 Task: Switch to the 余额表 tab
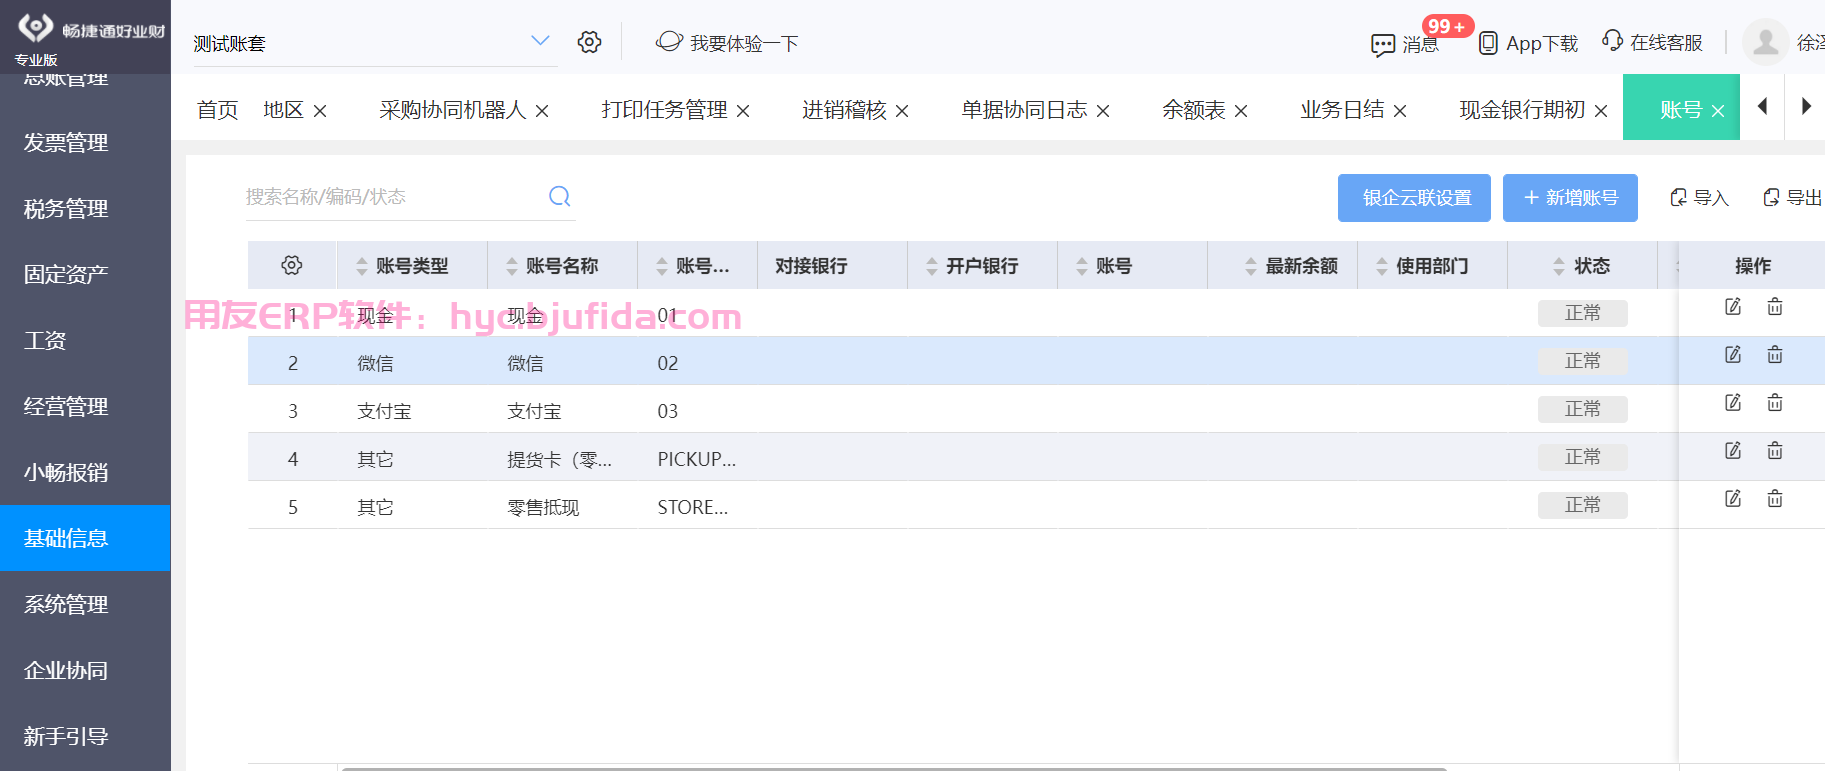(x=1194, y=110)
